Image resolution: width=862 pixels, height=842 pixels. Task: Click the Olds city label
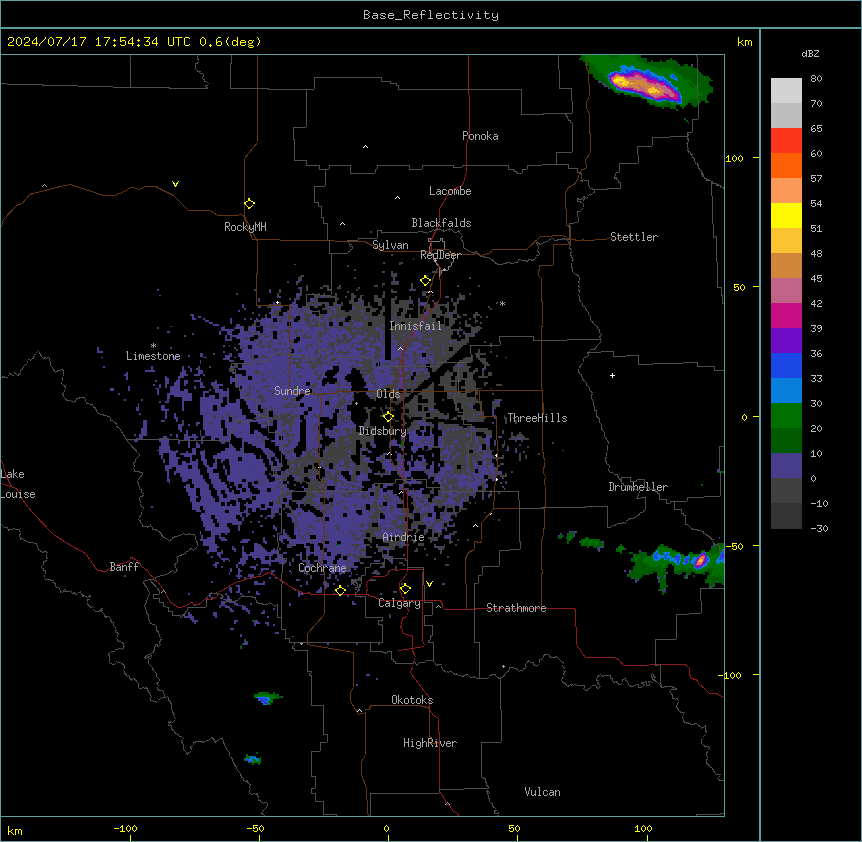[x=388, y=394]
